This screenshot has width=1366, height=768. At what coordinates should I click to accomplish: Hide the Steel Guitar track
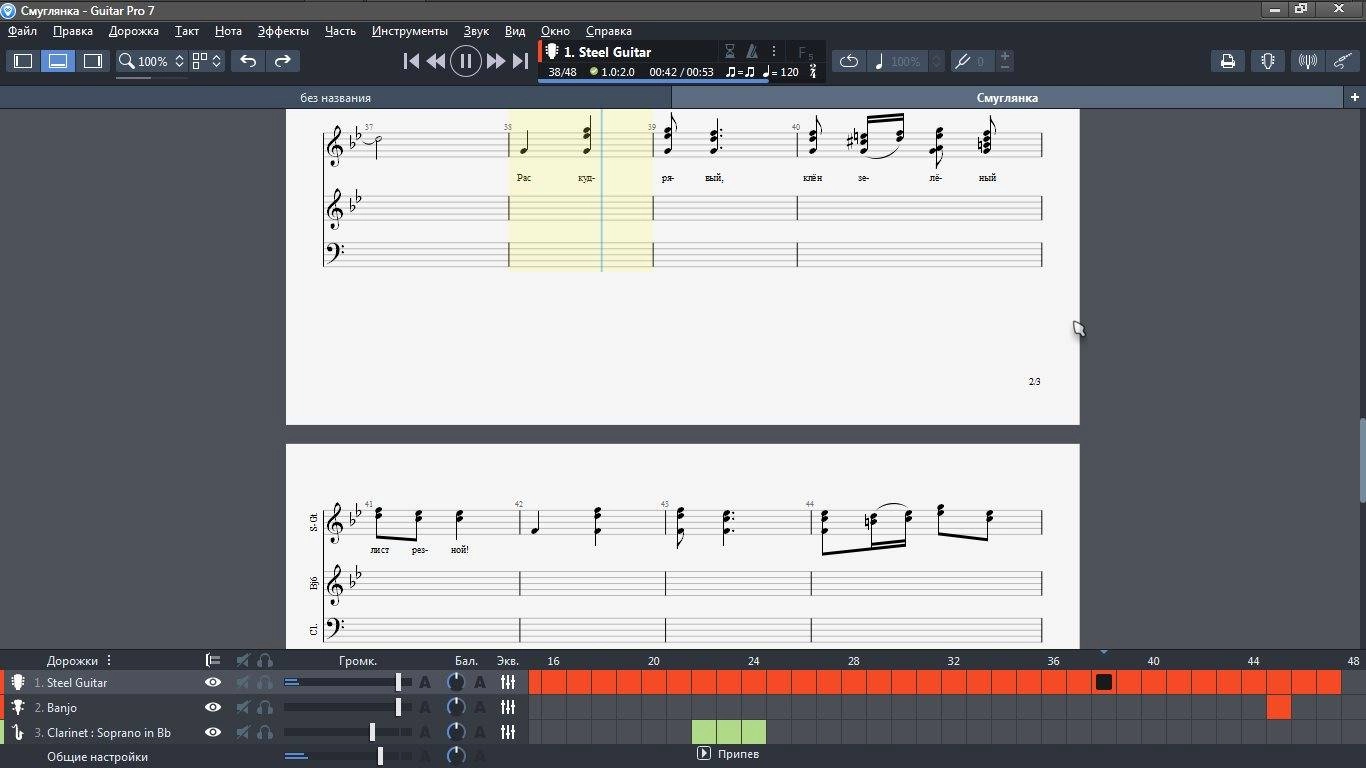tap(213, 682)
